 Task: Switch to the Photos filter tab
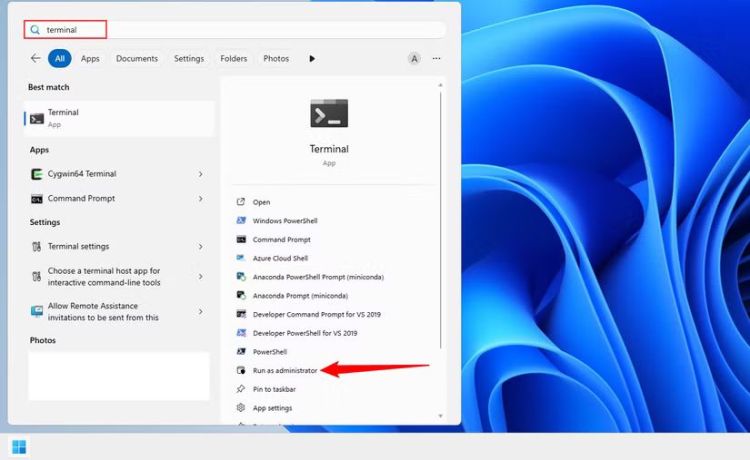click(x=276, y=59)
